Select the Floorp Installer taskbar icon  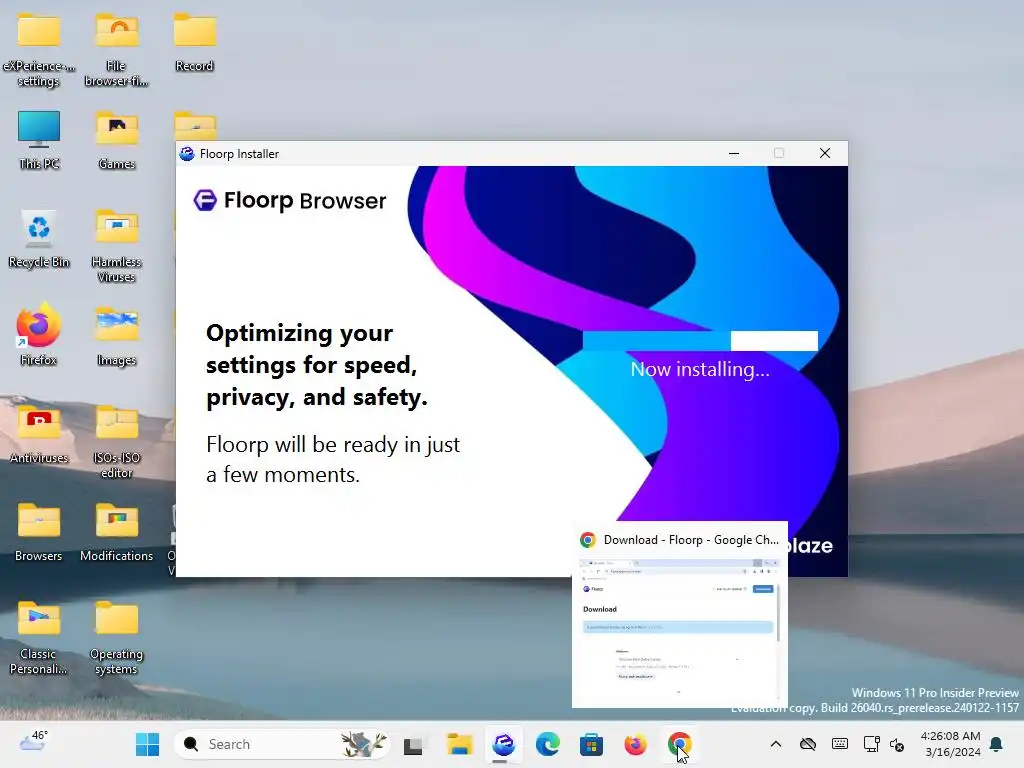(x=504, y=744)
